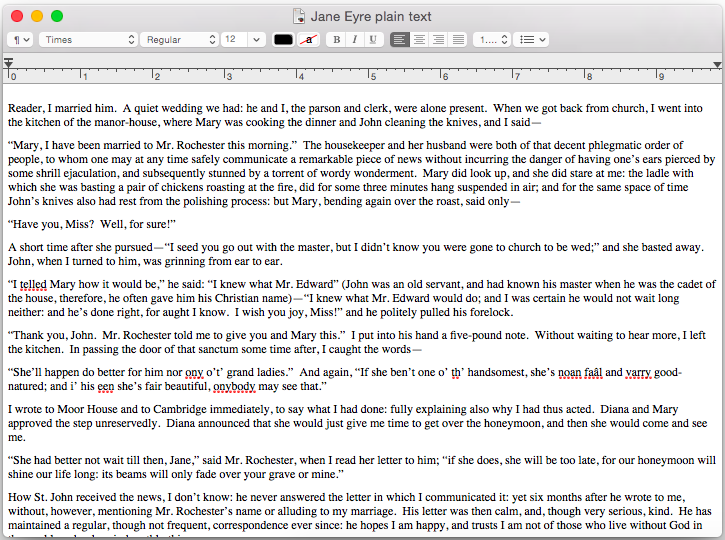This screenshot has width=725, height=540.
Task: Toggle bold formatting
Action: point(336,40)
